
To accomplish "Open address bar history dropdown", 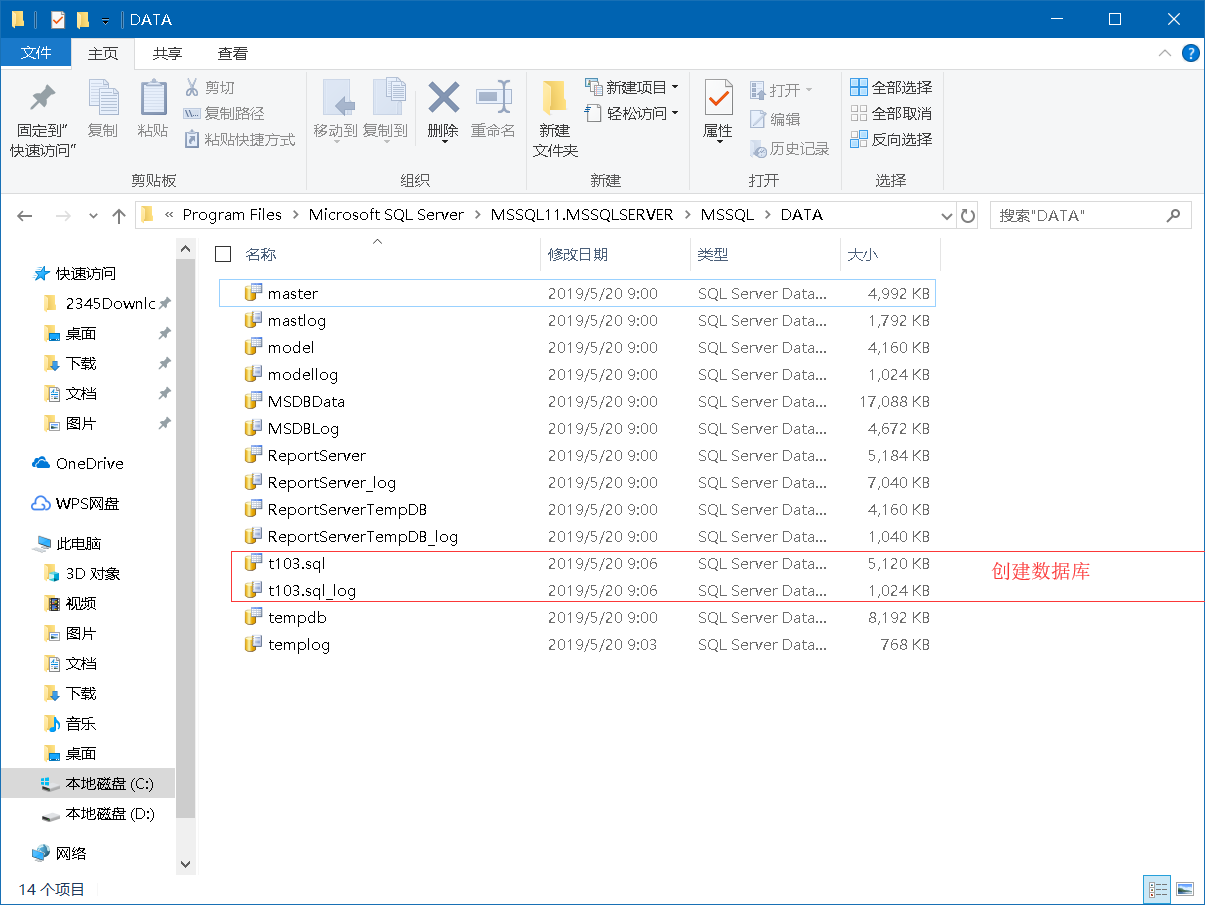I will [947, 215].
